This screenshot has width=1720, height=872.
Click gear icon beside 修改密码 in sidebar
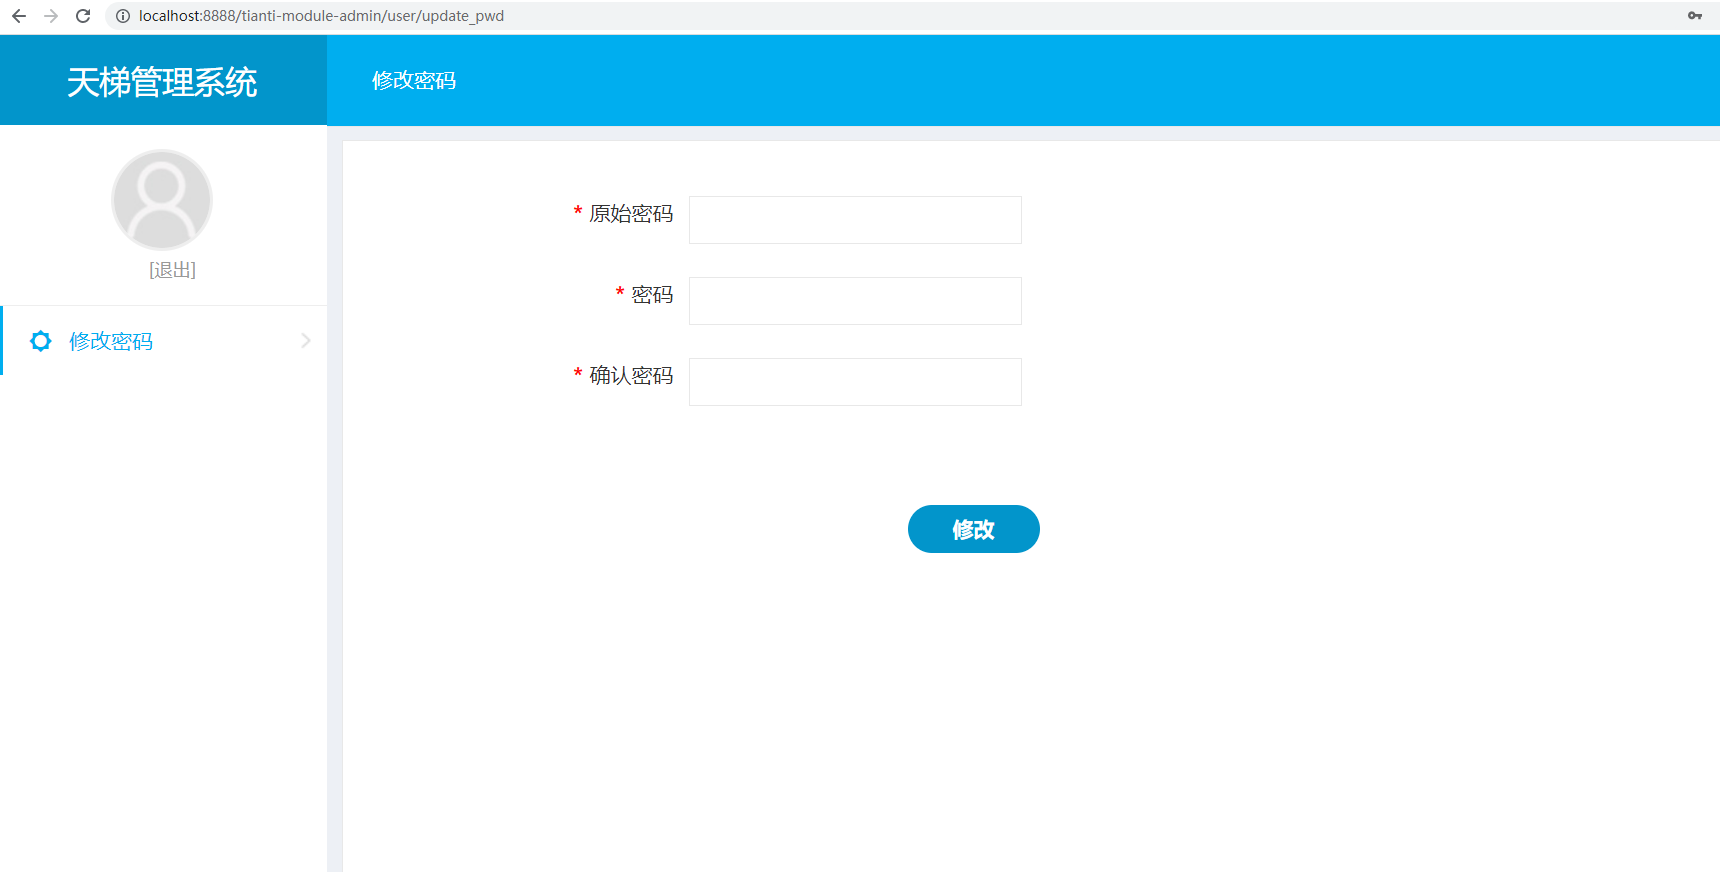point(41,341)
